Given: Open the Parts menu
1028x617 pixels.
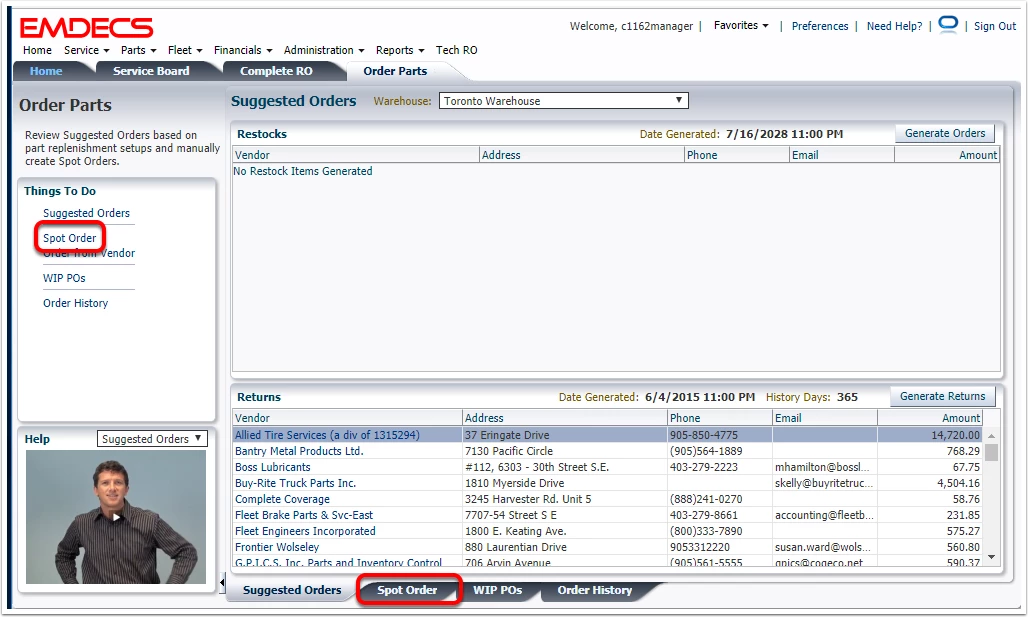Looking at the screenshot, I should coord(138,50).
